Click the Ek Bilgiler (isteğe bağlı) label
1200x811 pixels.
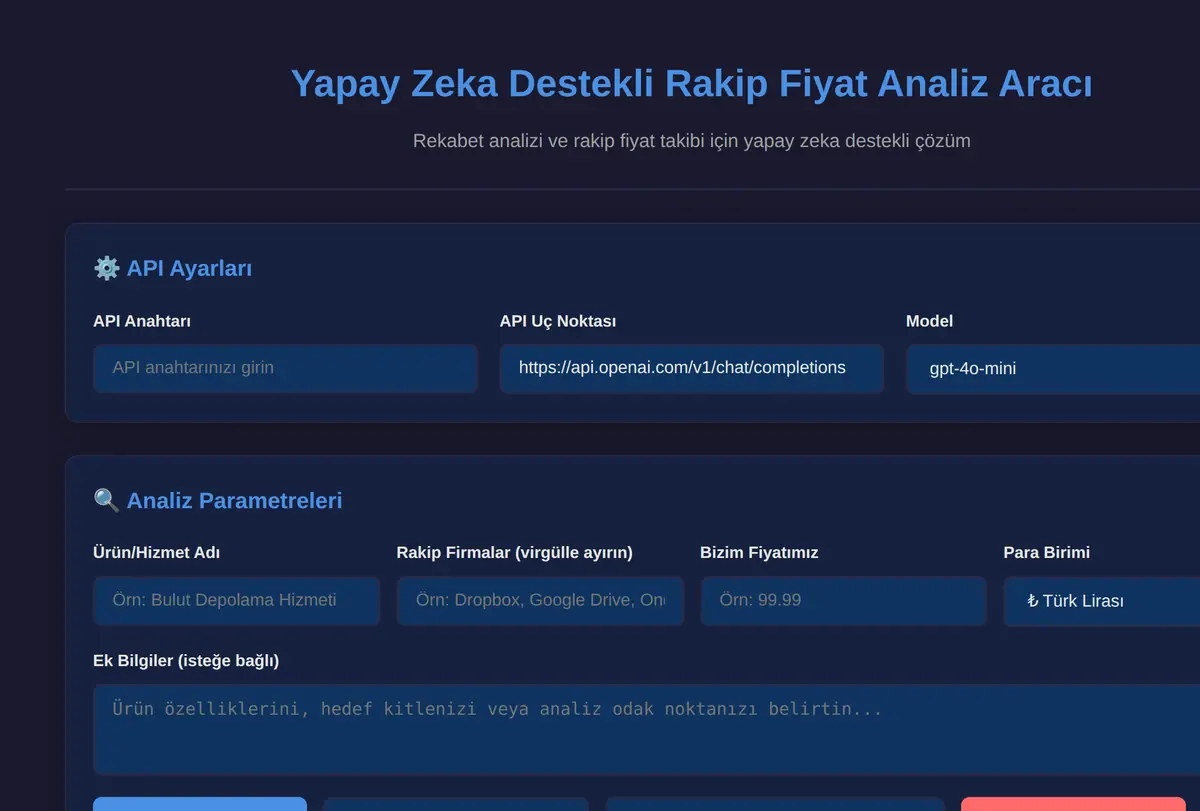pyautogui.click(x=186, y=661)
